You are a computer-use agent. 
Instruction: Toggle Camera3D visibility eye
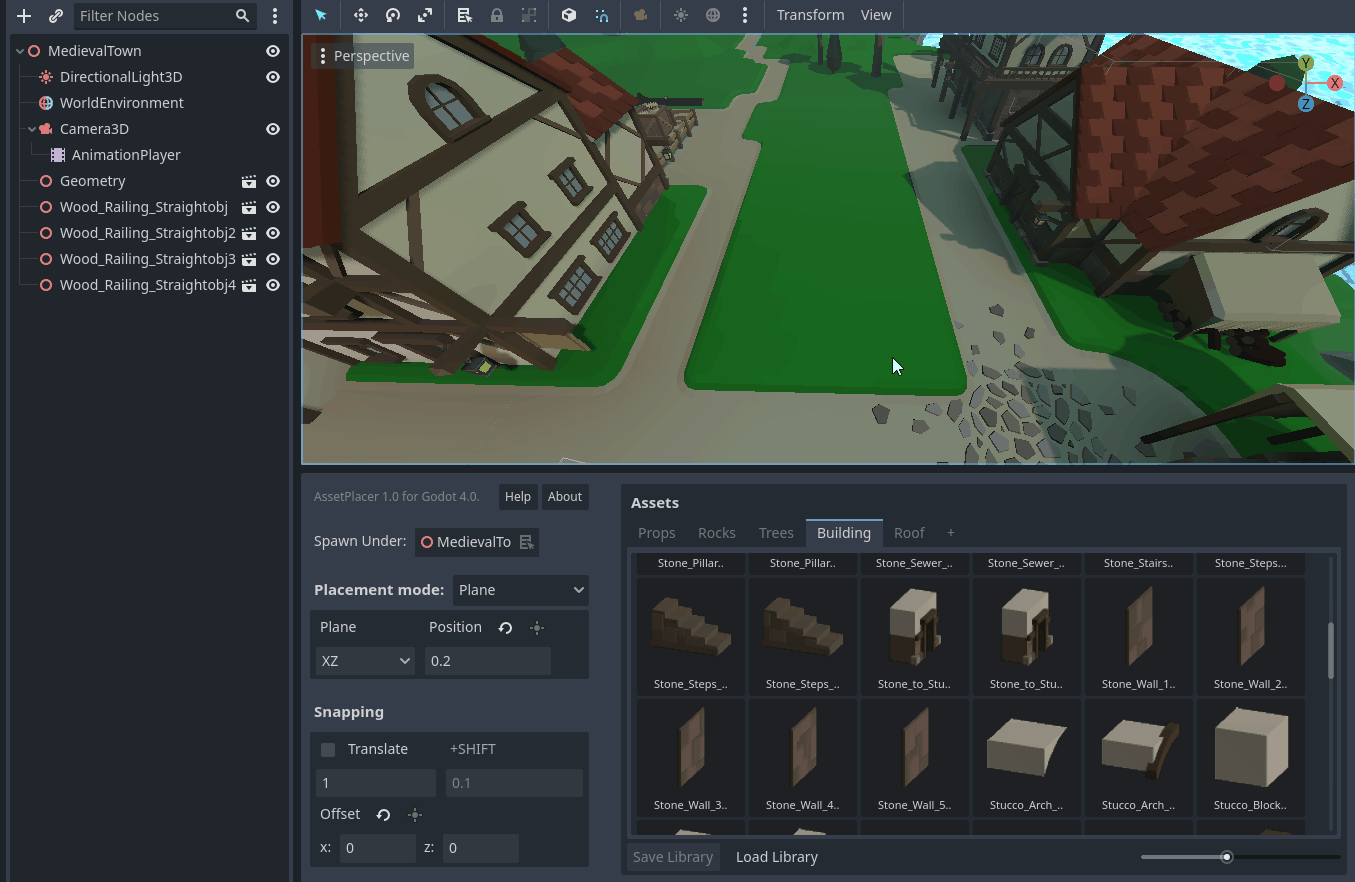(x=273, y=129)
